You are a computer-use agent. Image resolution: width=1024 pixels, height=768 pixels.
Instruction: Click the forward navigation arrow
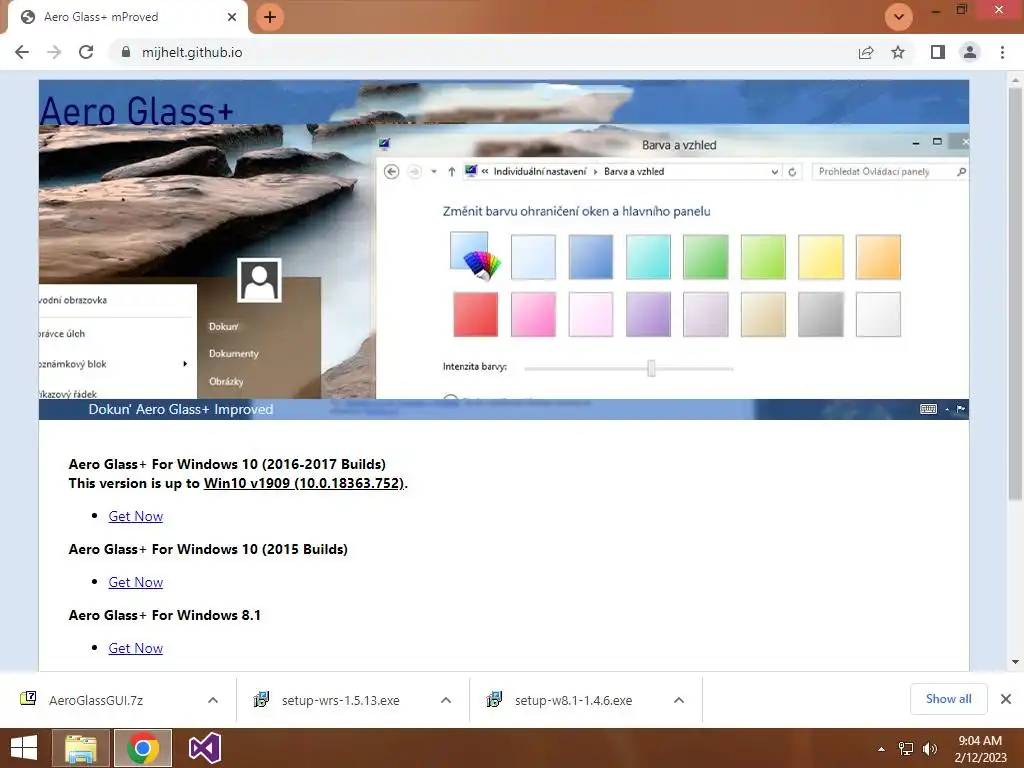(x=54, y=52)
